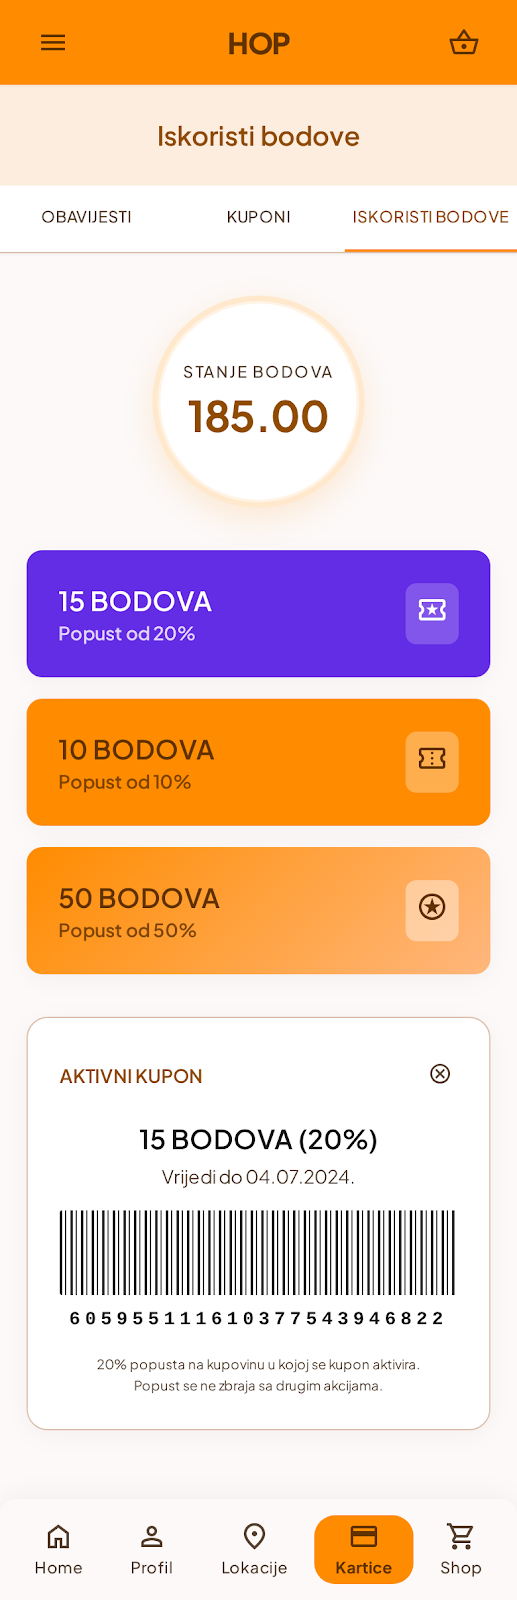Open the hamburger menu

53,43
